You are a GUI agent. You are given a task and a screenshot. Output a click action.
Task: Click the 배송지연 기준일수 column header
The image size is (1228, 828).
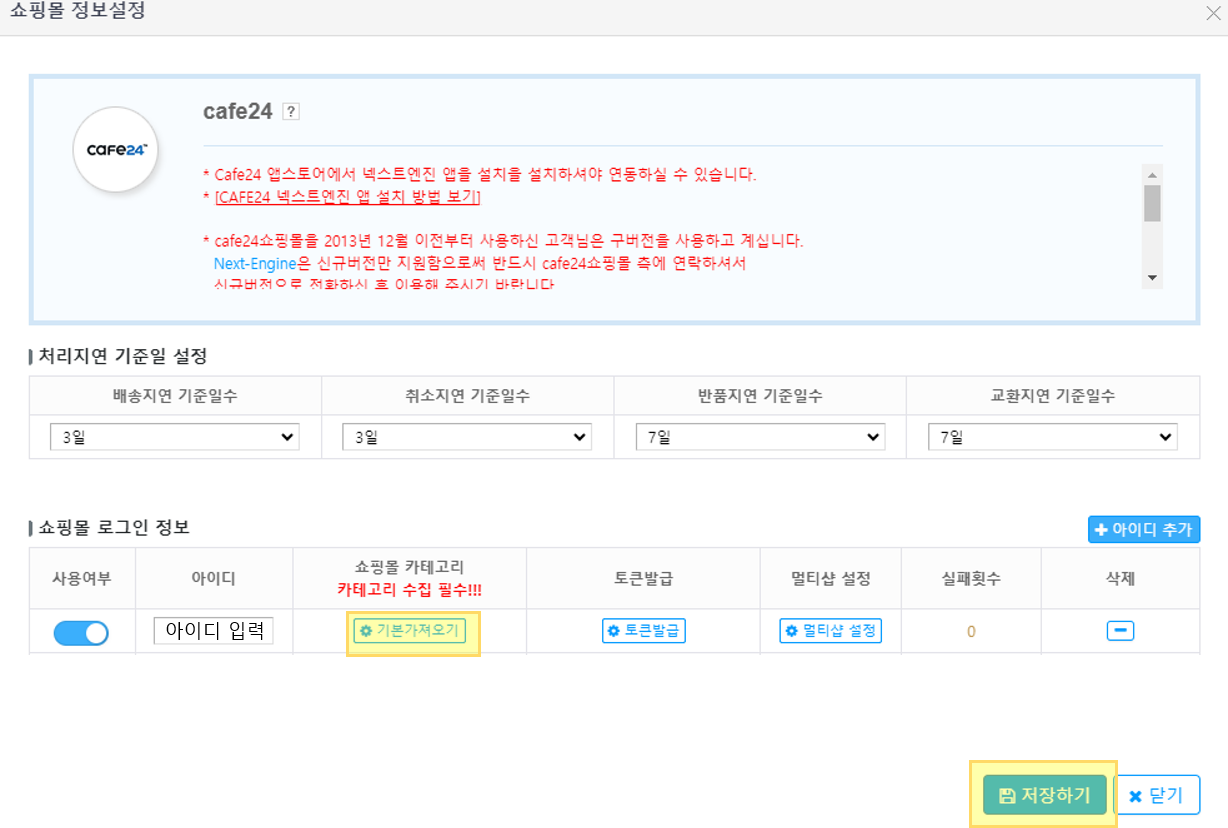point(175,396)
